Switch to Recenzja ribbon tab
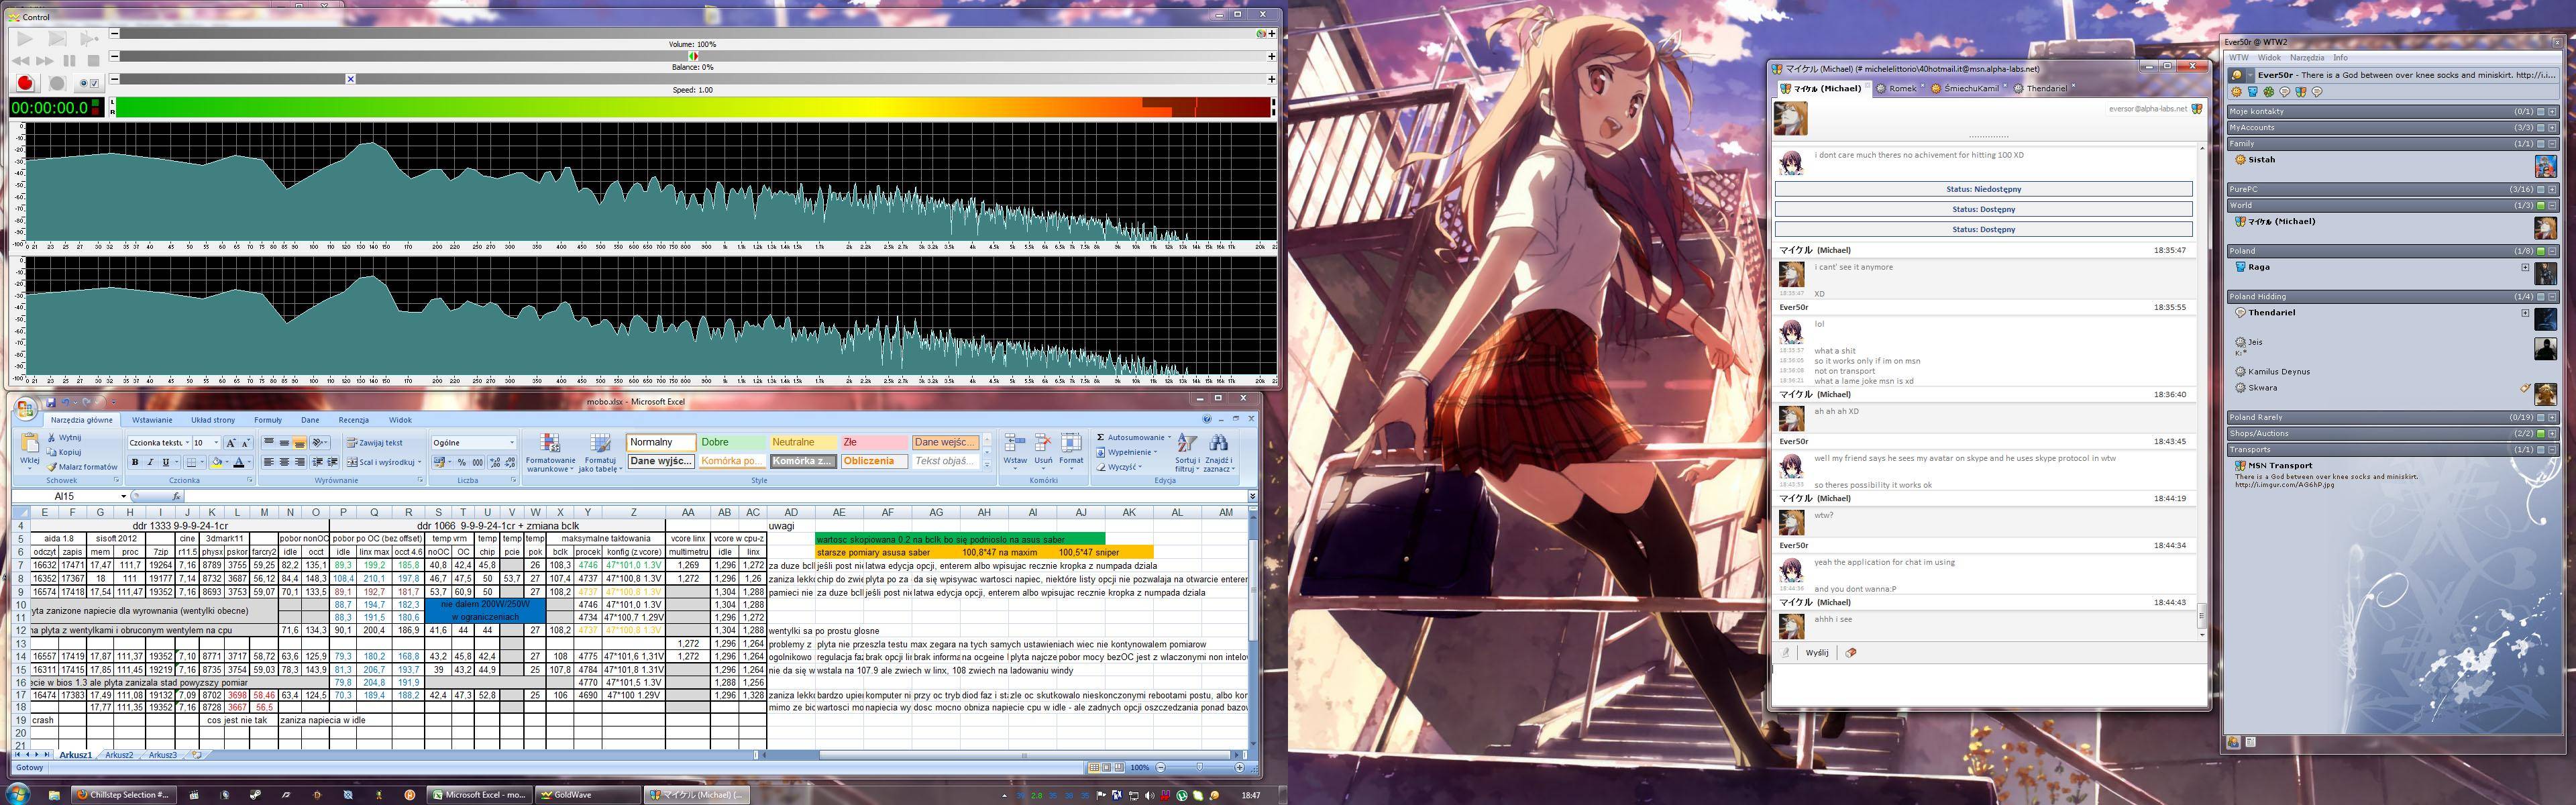Viewport: 2576px width, 805px height. (354, 420)
